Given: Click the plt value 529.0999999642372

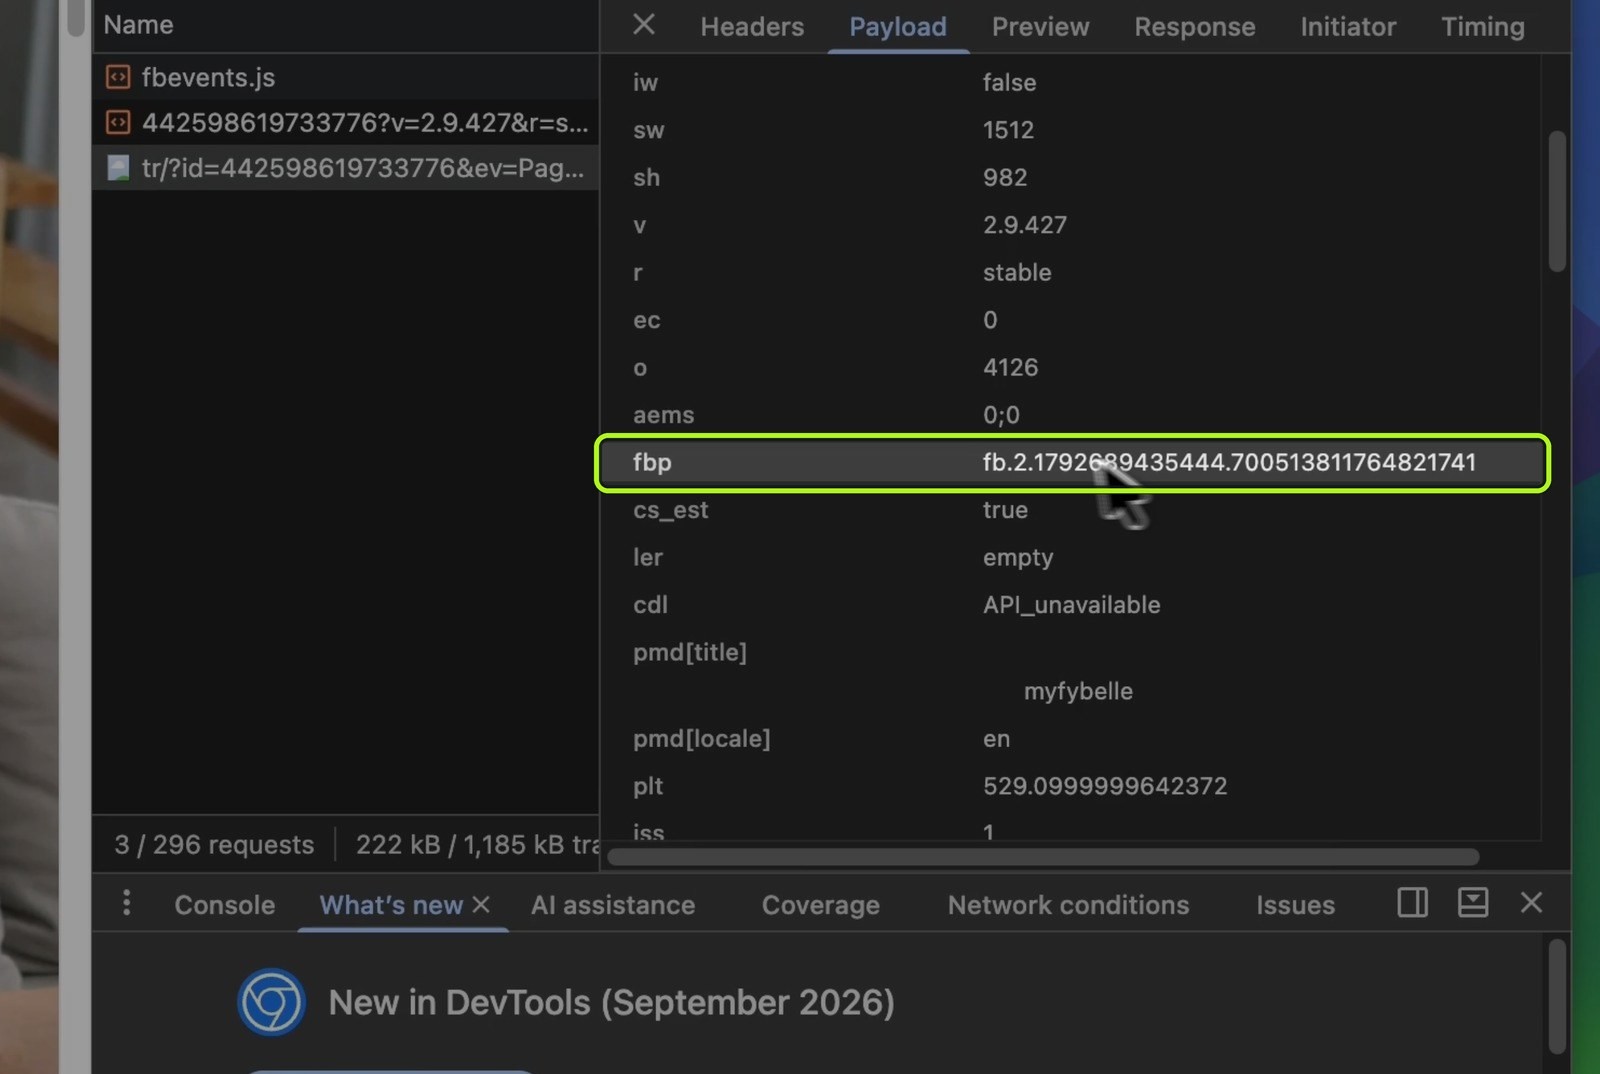Looking at the screenshot, I should (1105, 786).
